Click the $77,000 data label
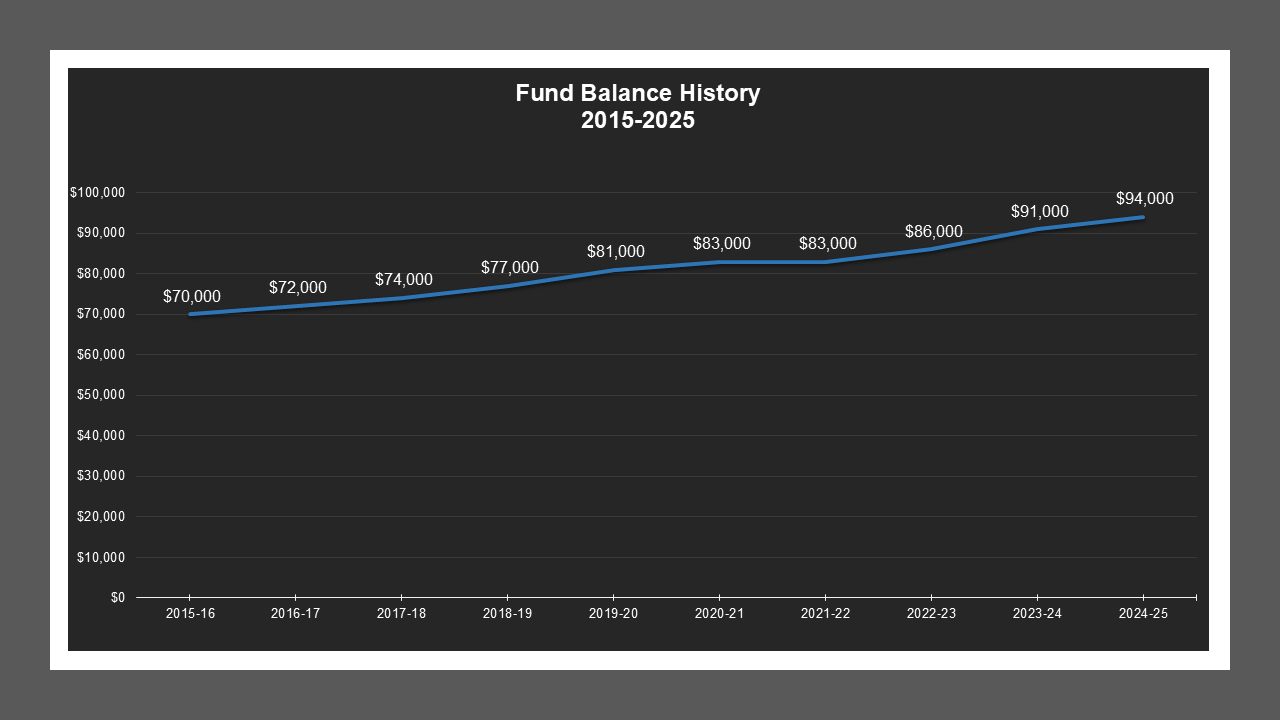Image resolution: width=1280 pixels, height=720 pixels. 508,268
